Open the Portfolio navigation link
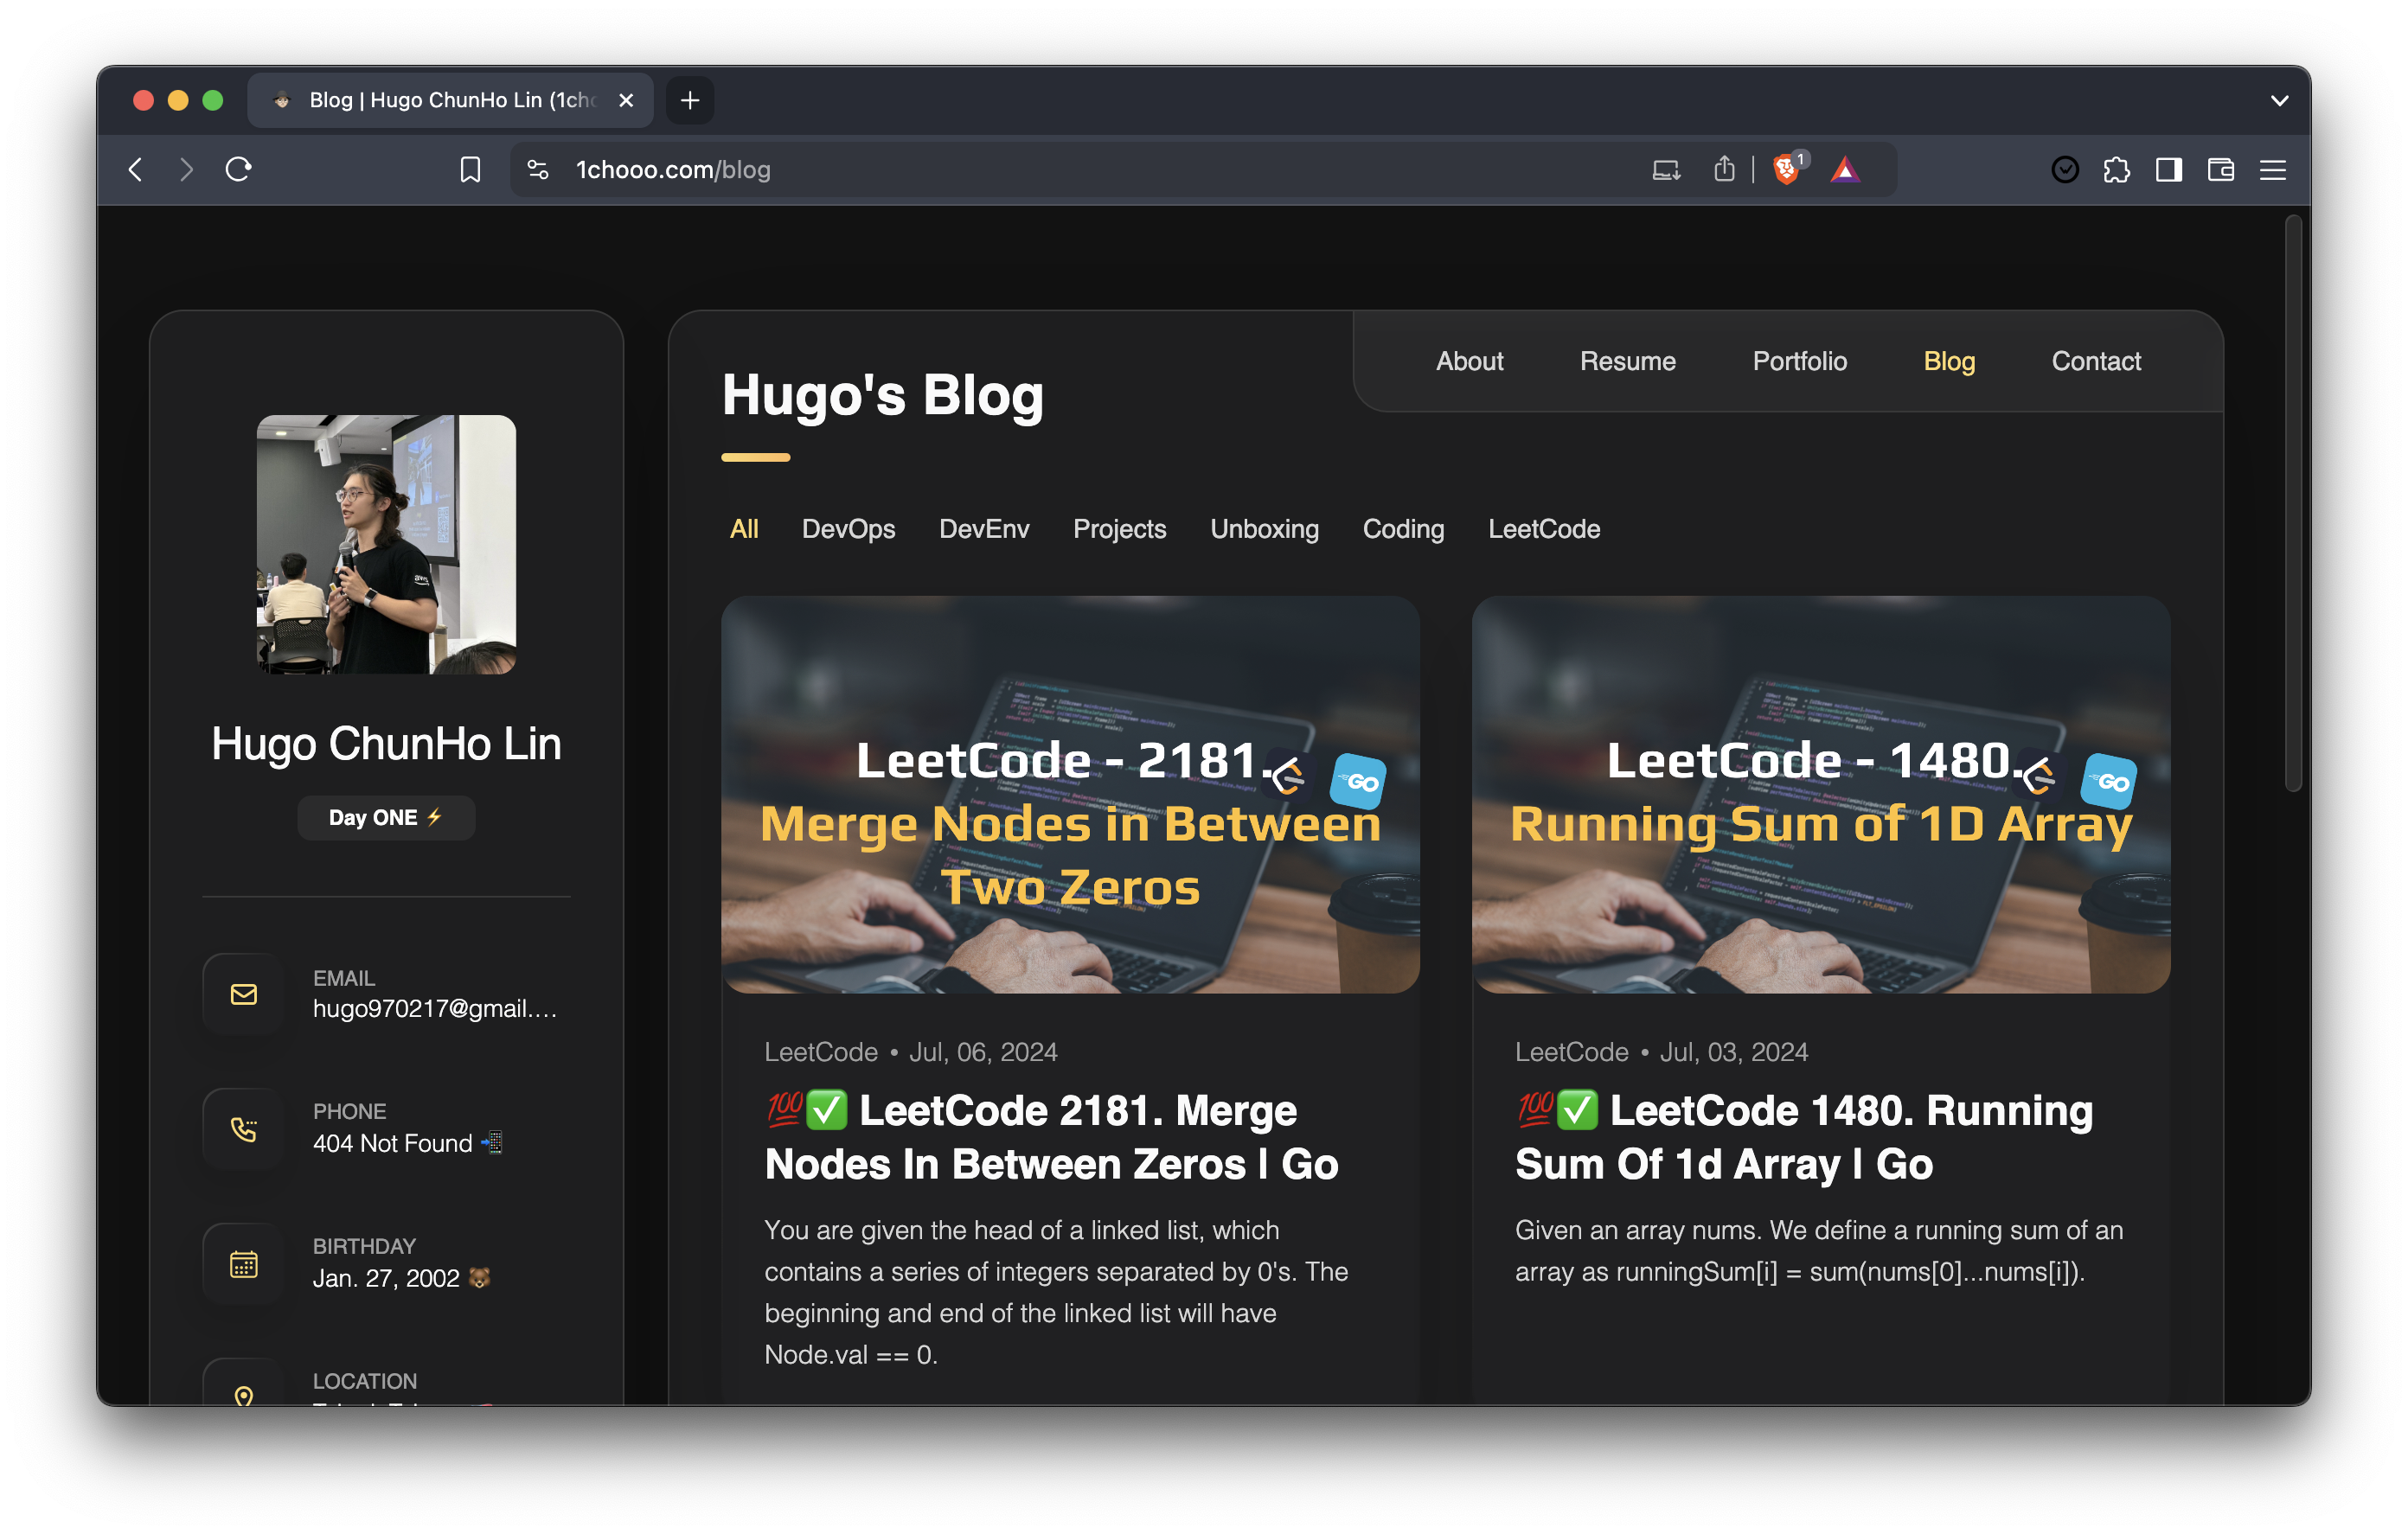The width and height of the screenshot is (2408, 1534). click(x=1799, y=361)
